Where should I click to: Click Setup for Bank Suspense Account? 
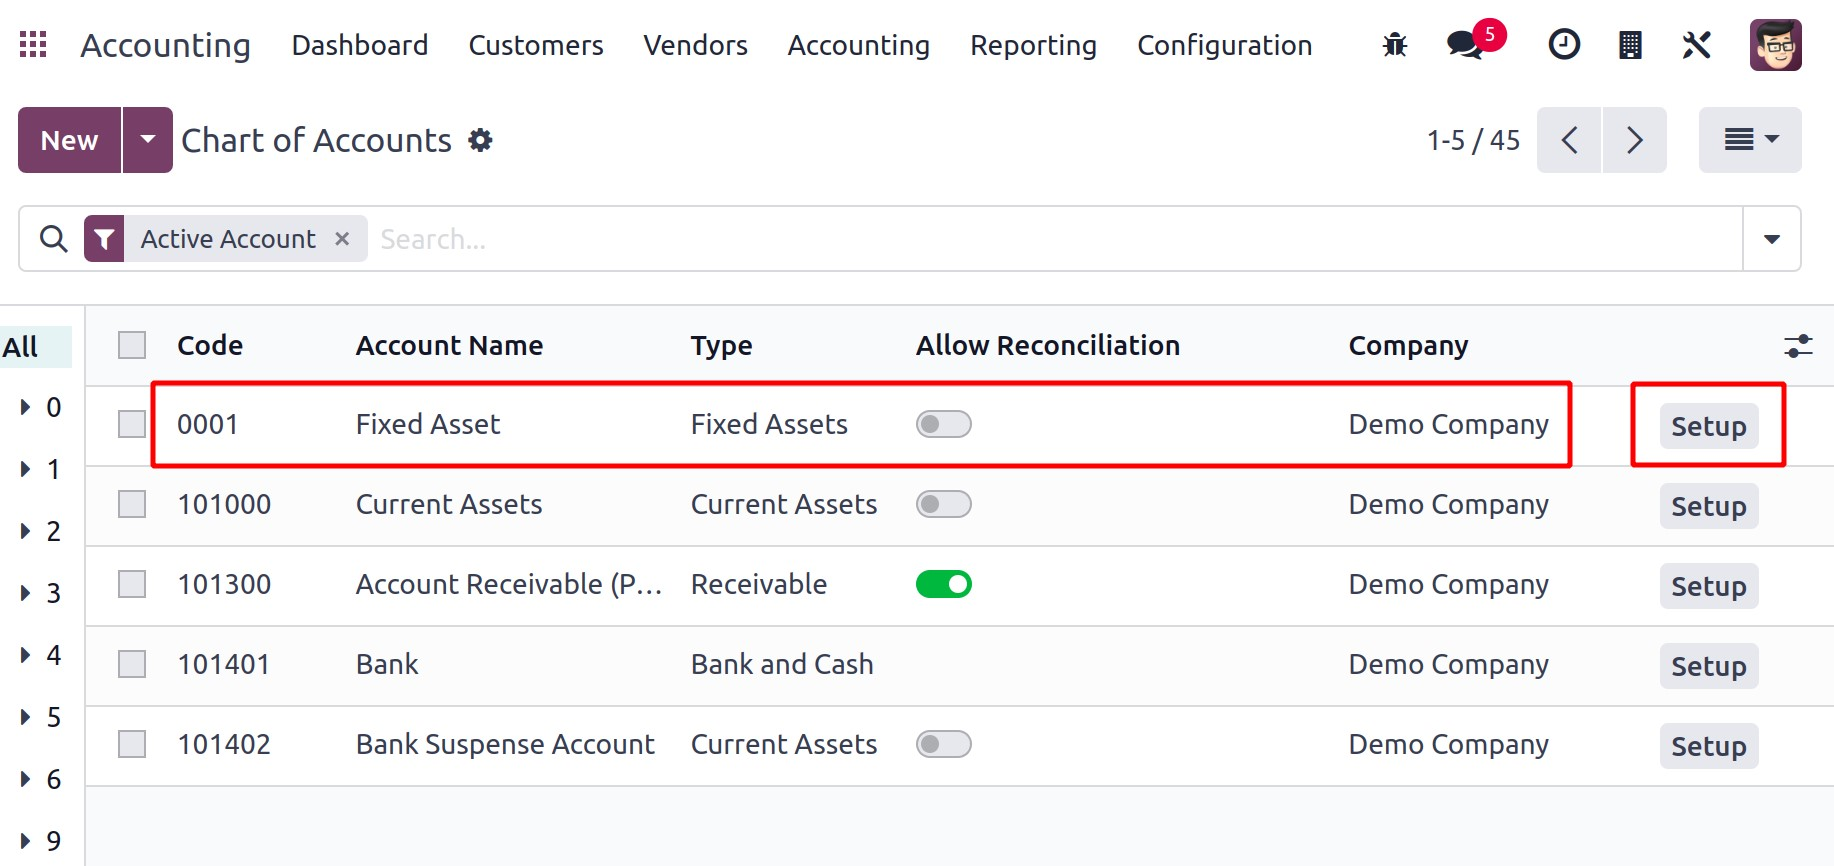pyautogui.click(x=1708, y=746)
